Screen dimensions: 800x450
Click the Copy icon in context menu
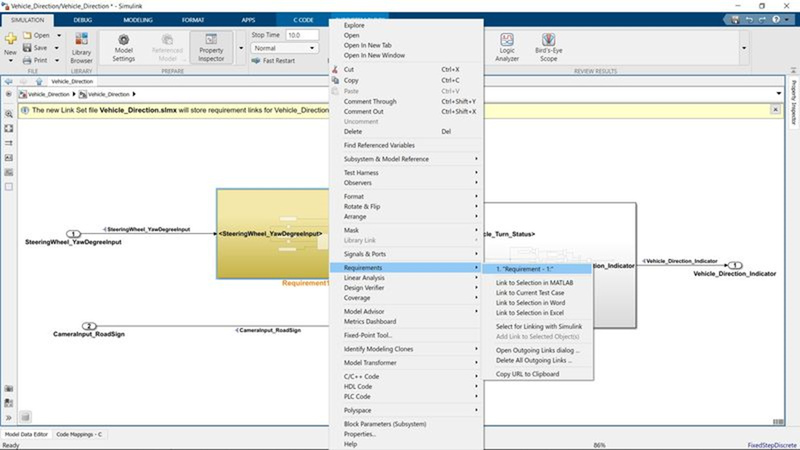335,80
